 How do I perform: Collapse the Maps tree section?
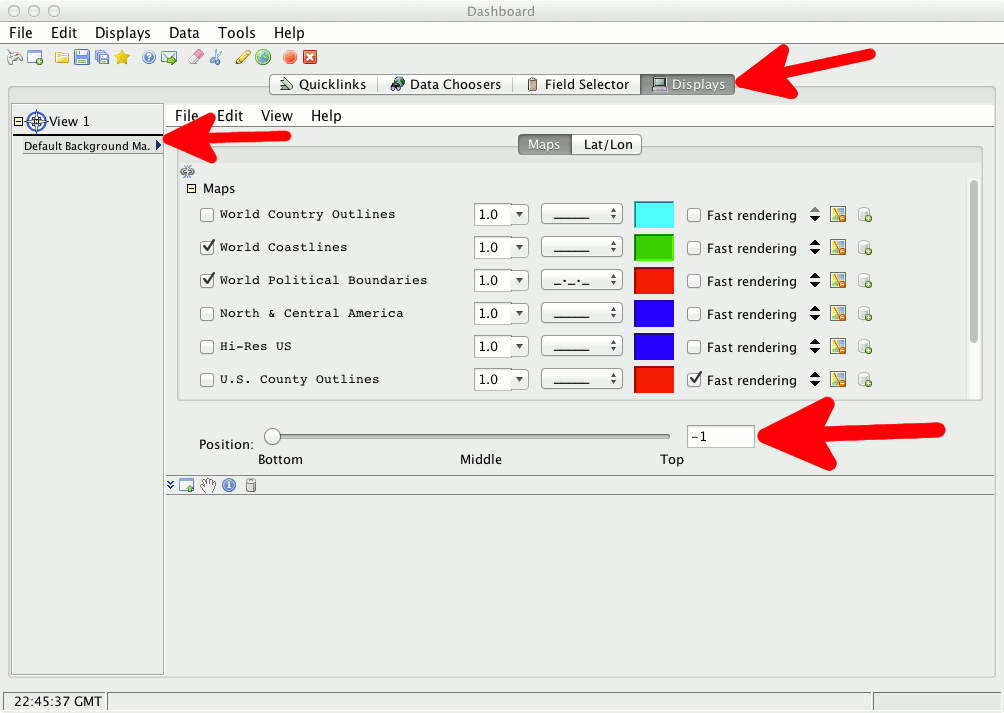[x=191, y=188]
